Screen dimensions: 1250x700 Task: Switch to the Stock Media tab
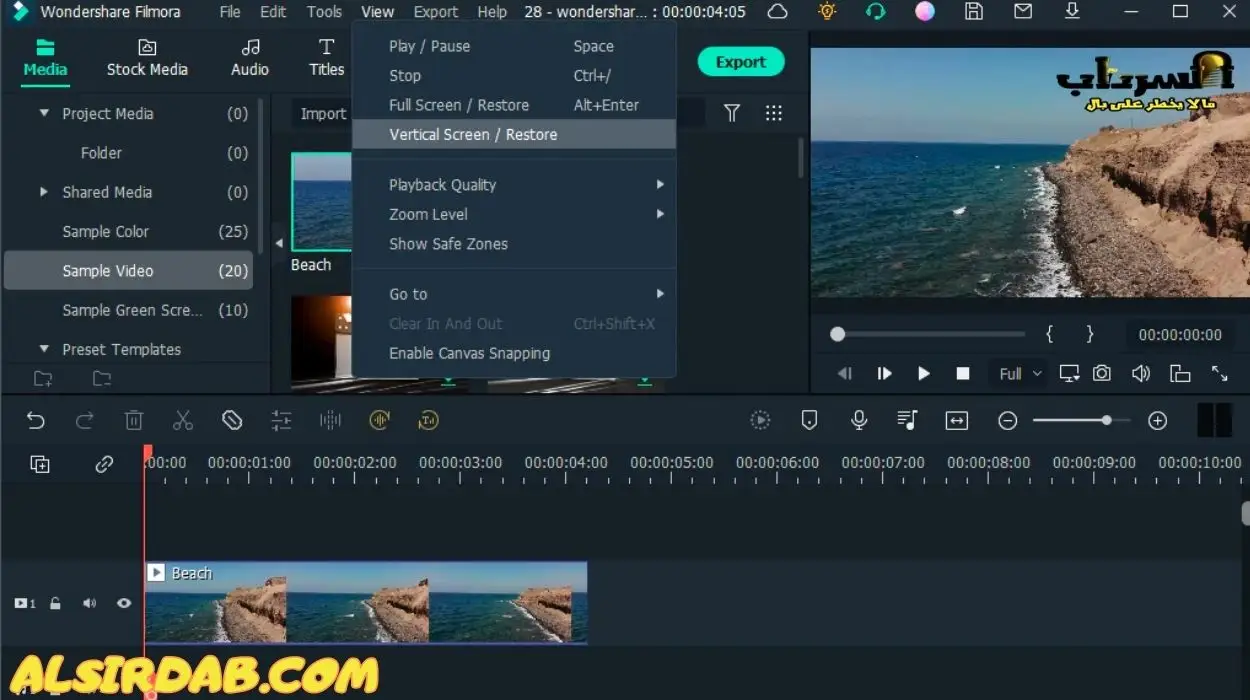pos(147,58)
